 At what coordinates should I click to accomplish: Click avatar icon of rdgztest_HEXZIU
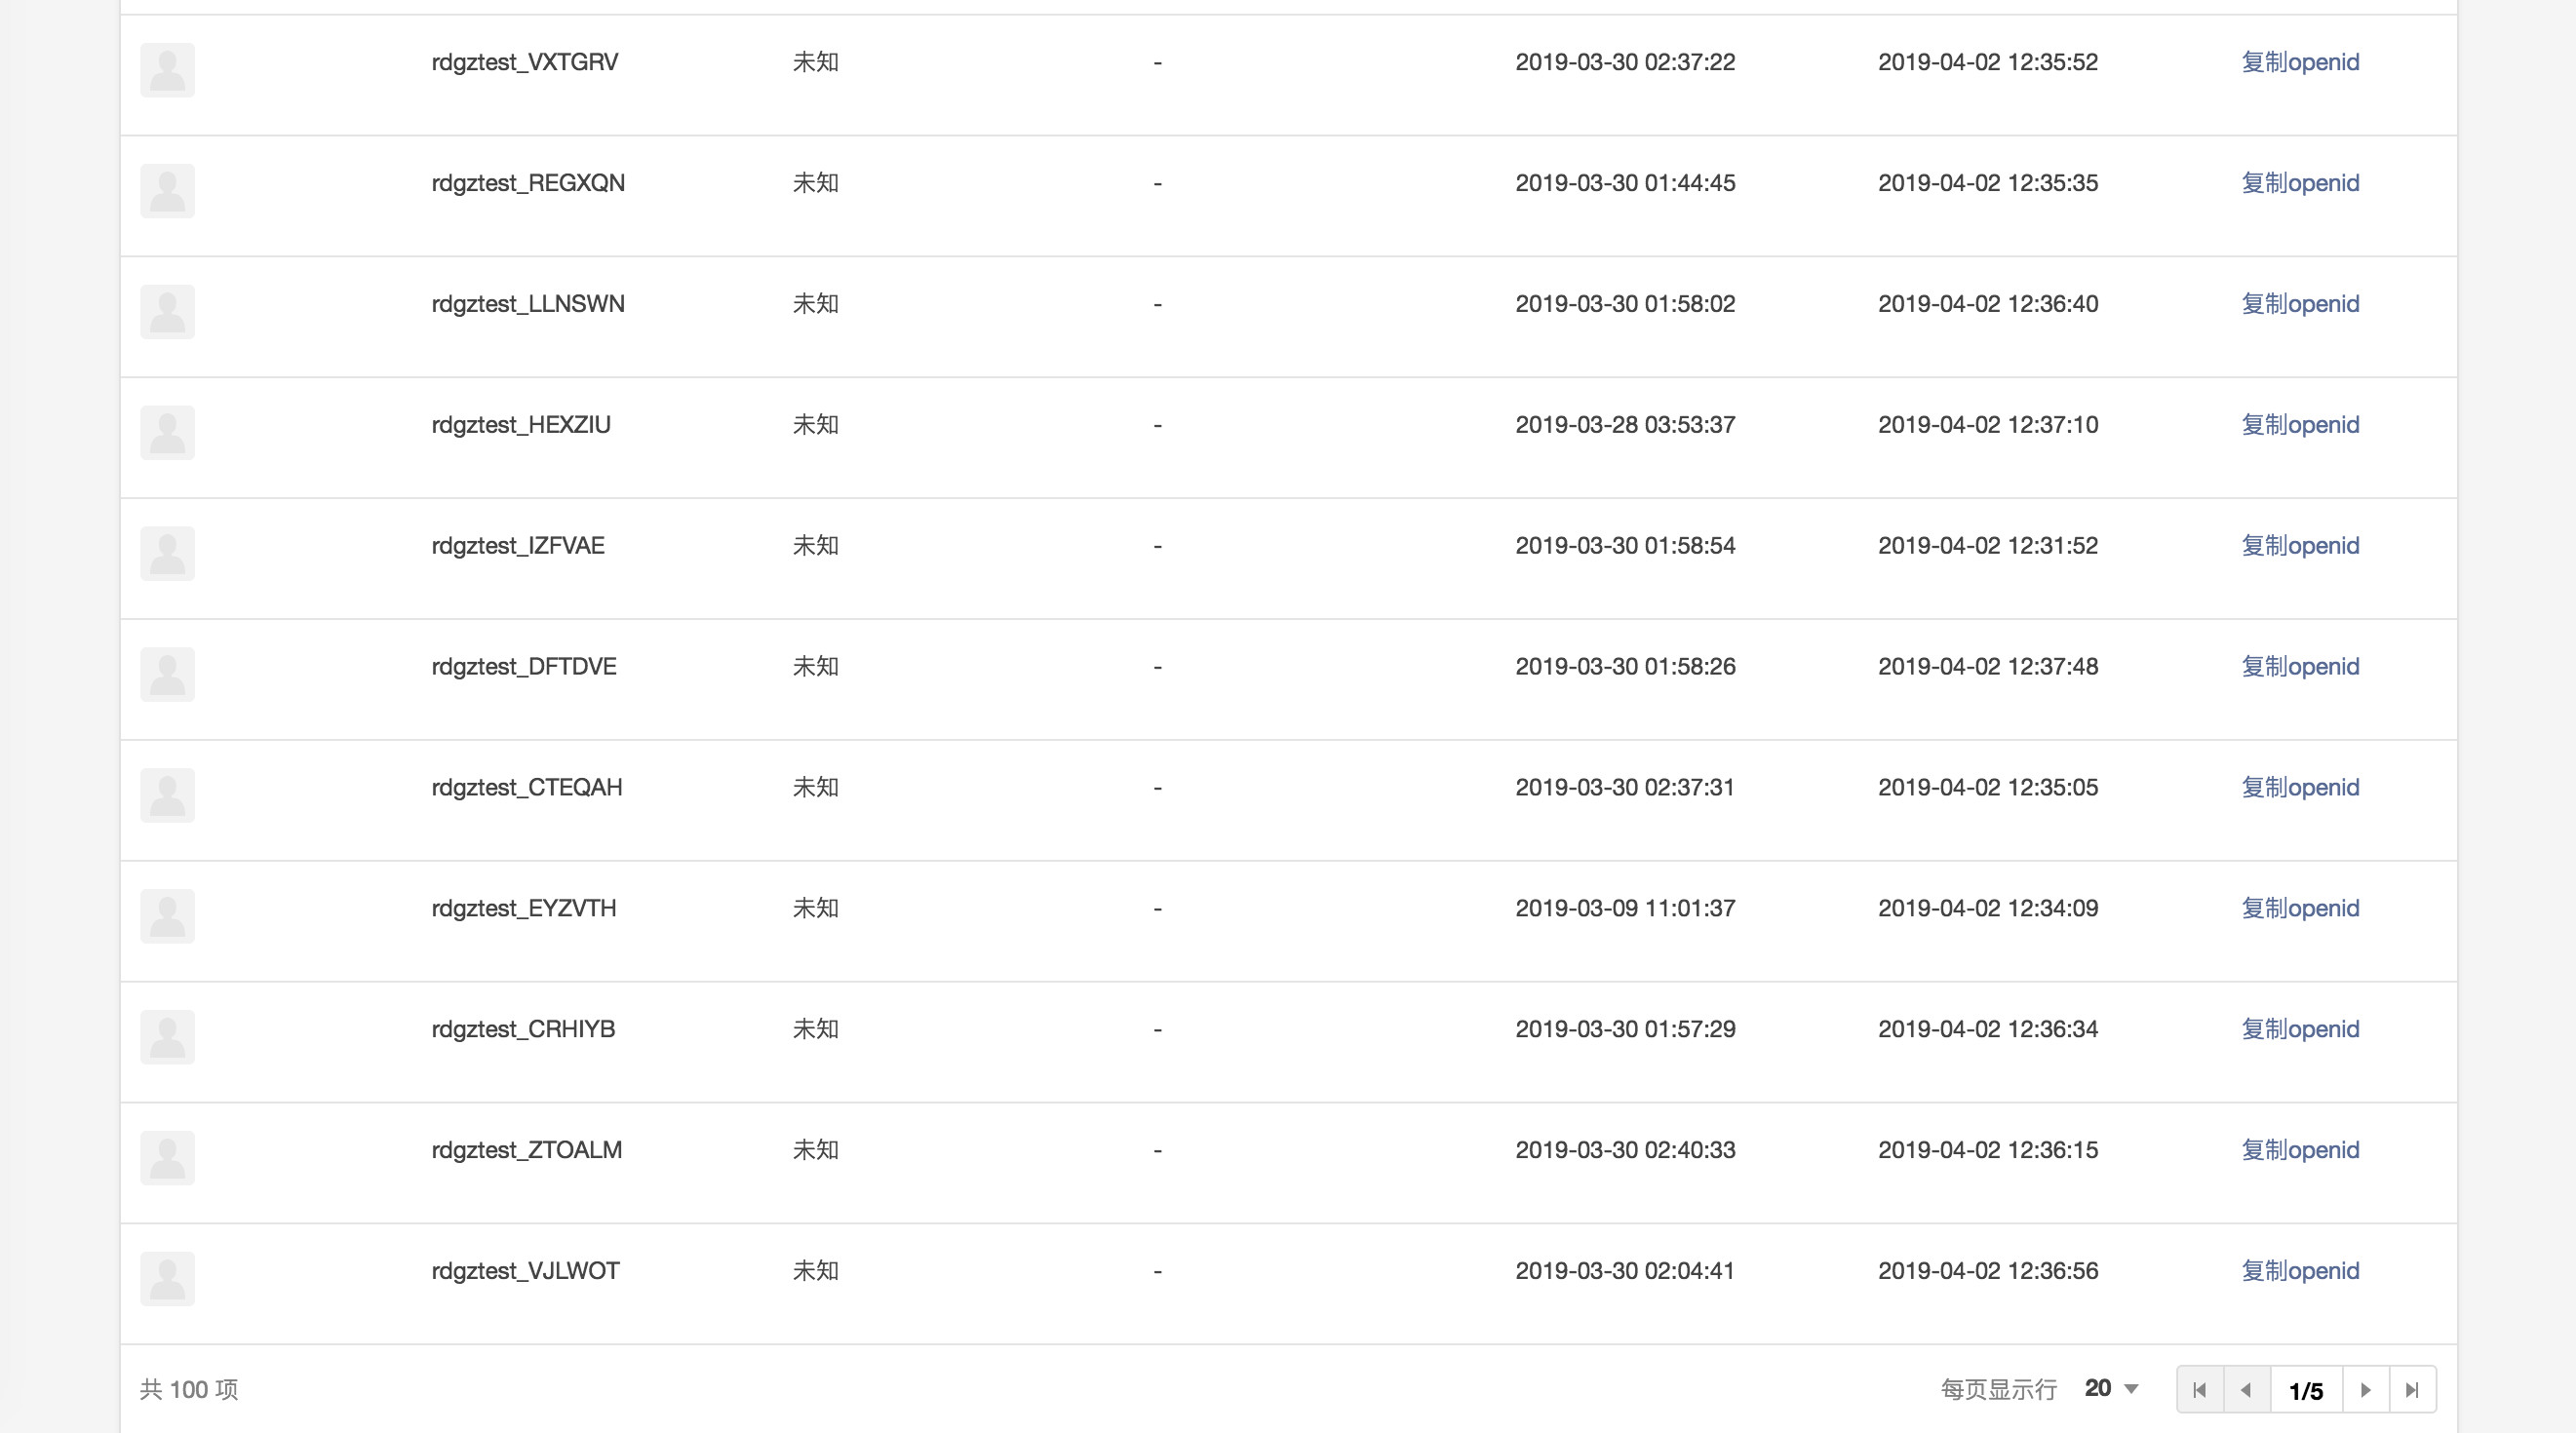tap(167, 432)
